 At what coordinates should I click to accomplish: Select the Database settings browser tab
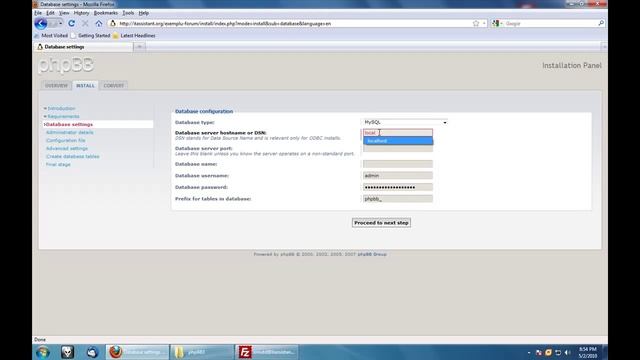click(84, 47)
